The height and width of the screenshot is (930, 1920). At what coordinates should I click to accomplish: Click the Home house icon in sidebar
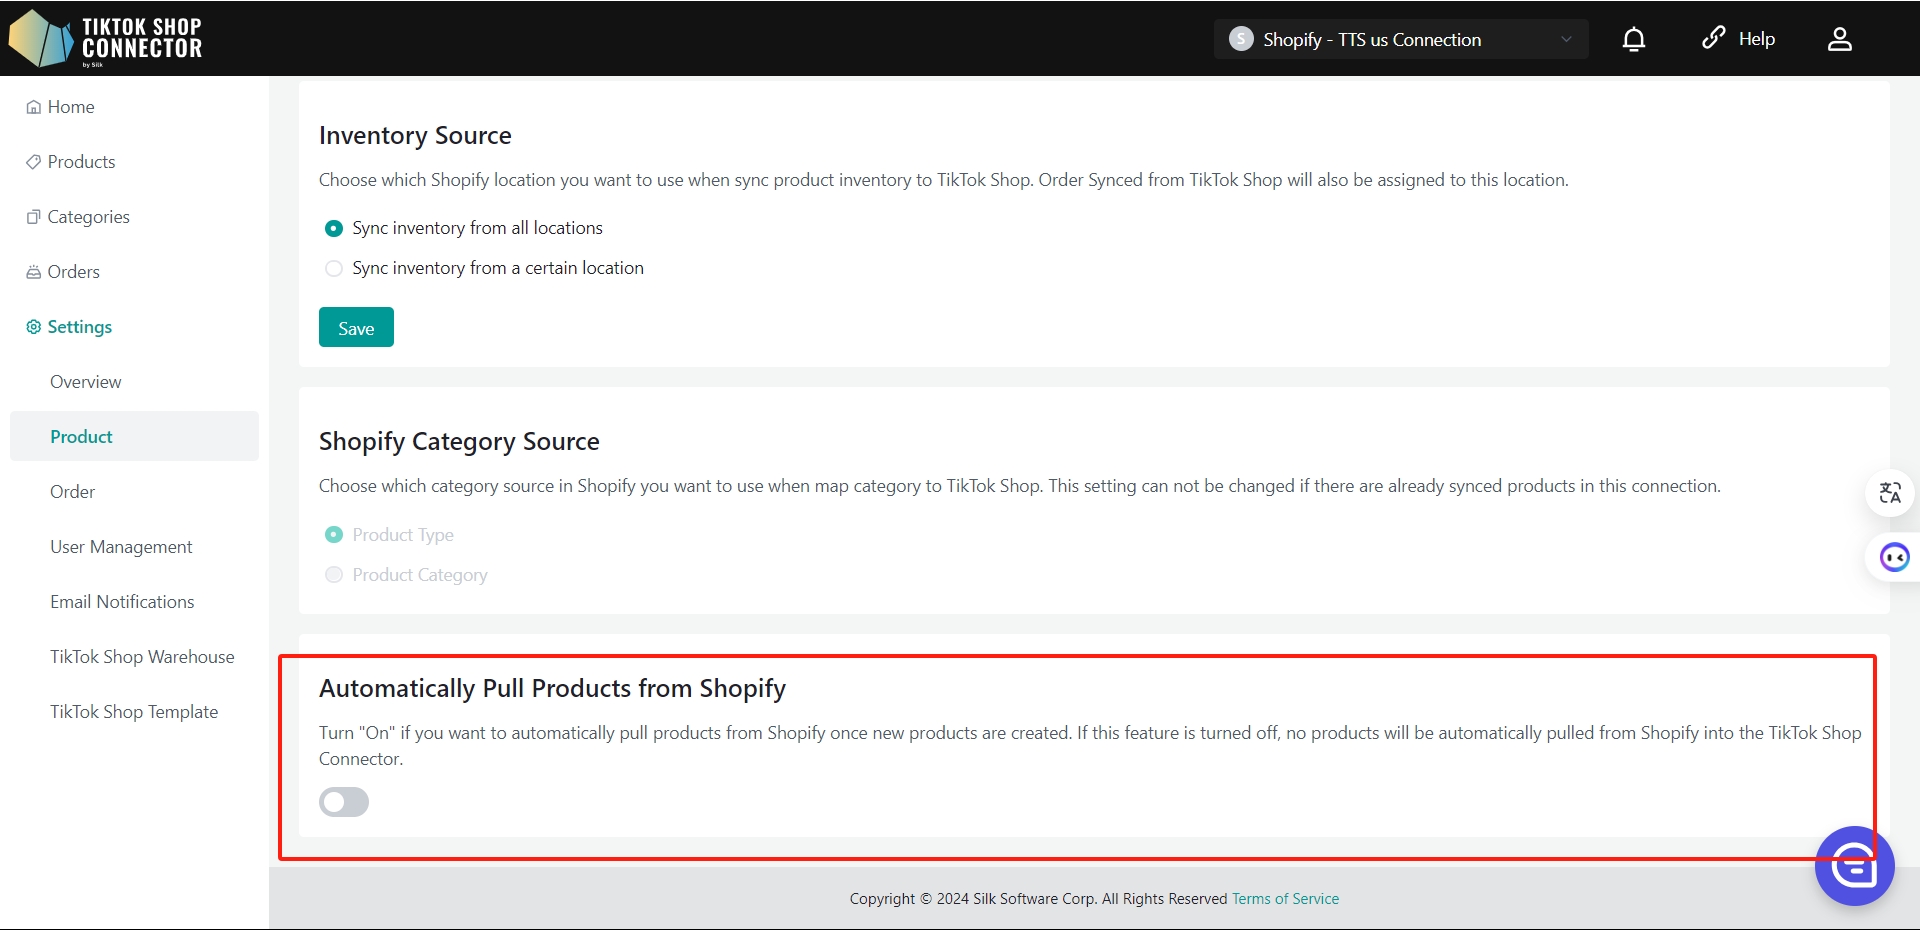(x=34, y=107)
